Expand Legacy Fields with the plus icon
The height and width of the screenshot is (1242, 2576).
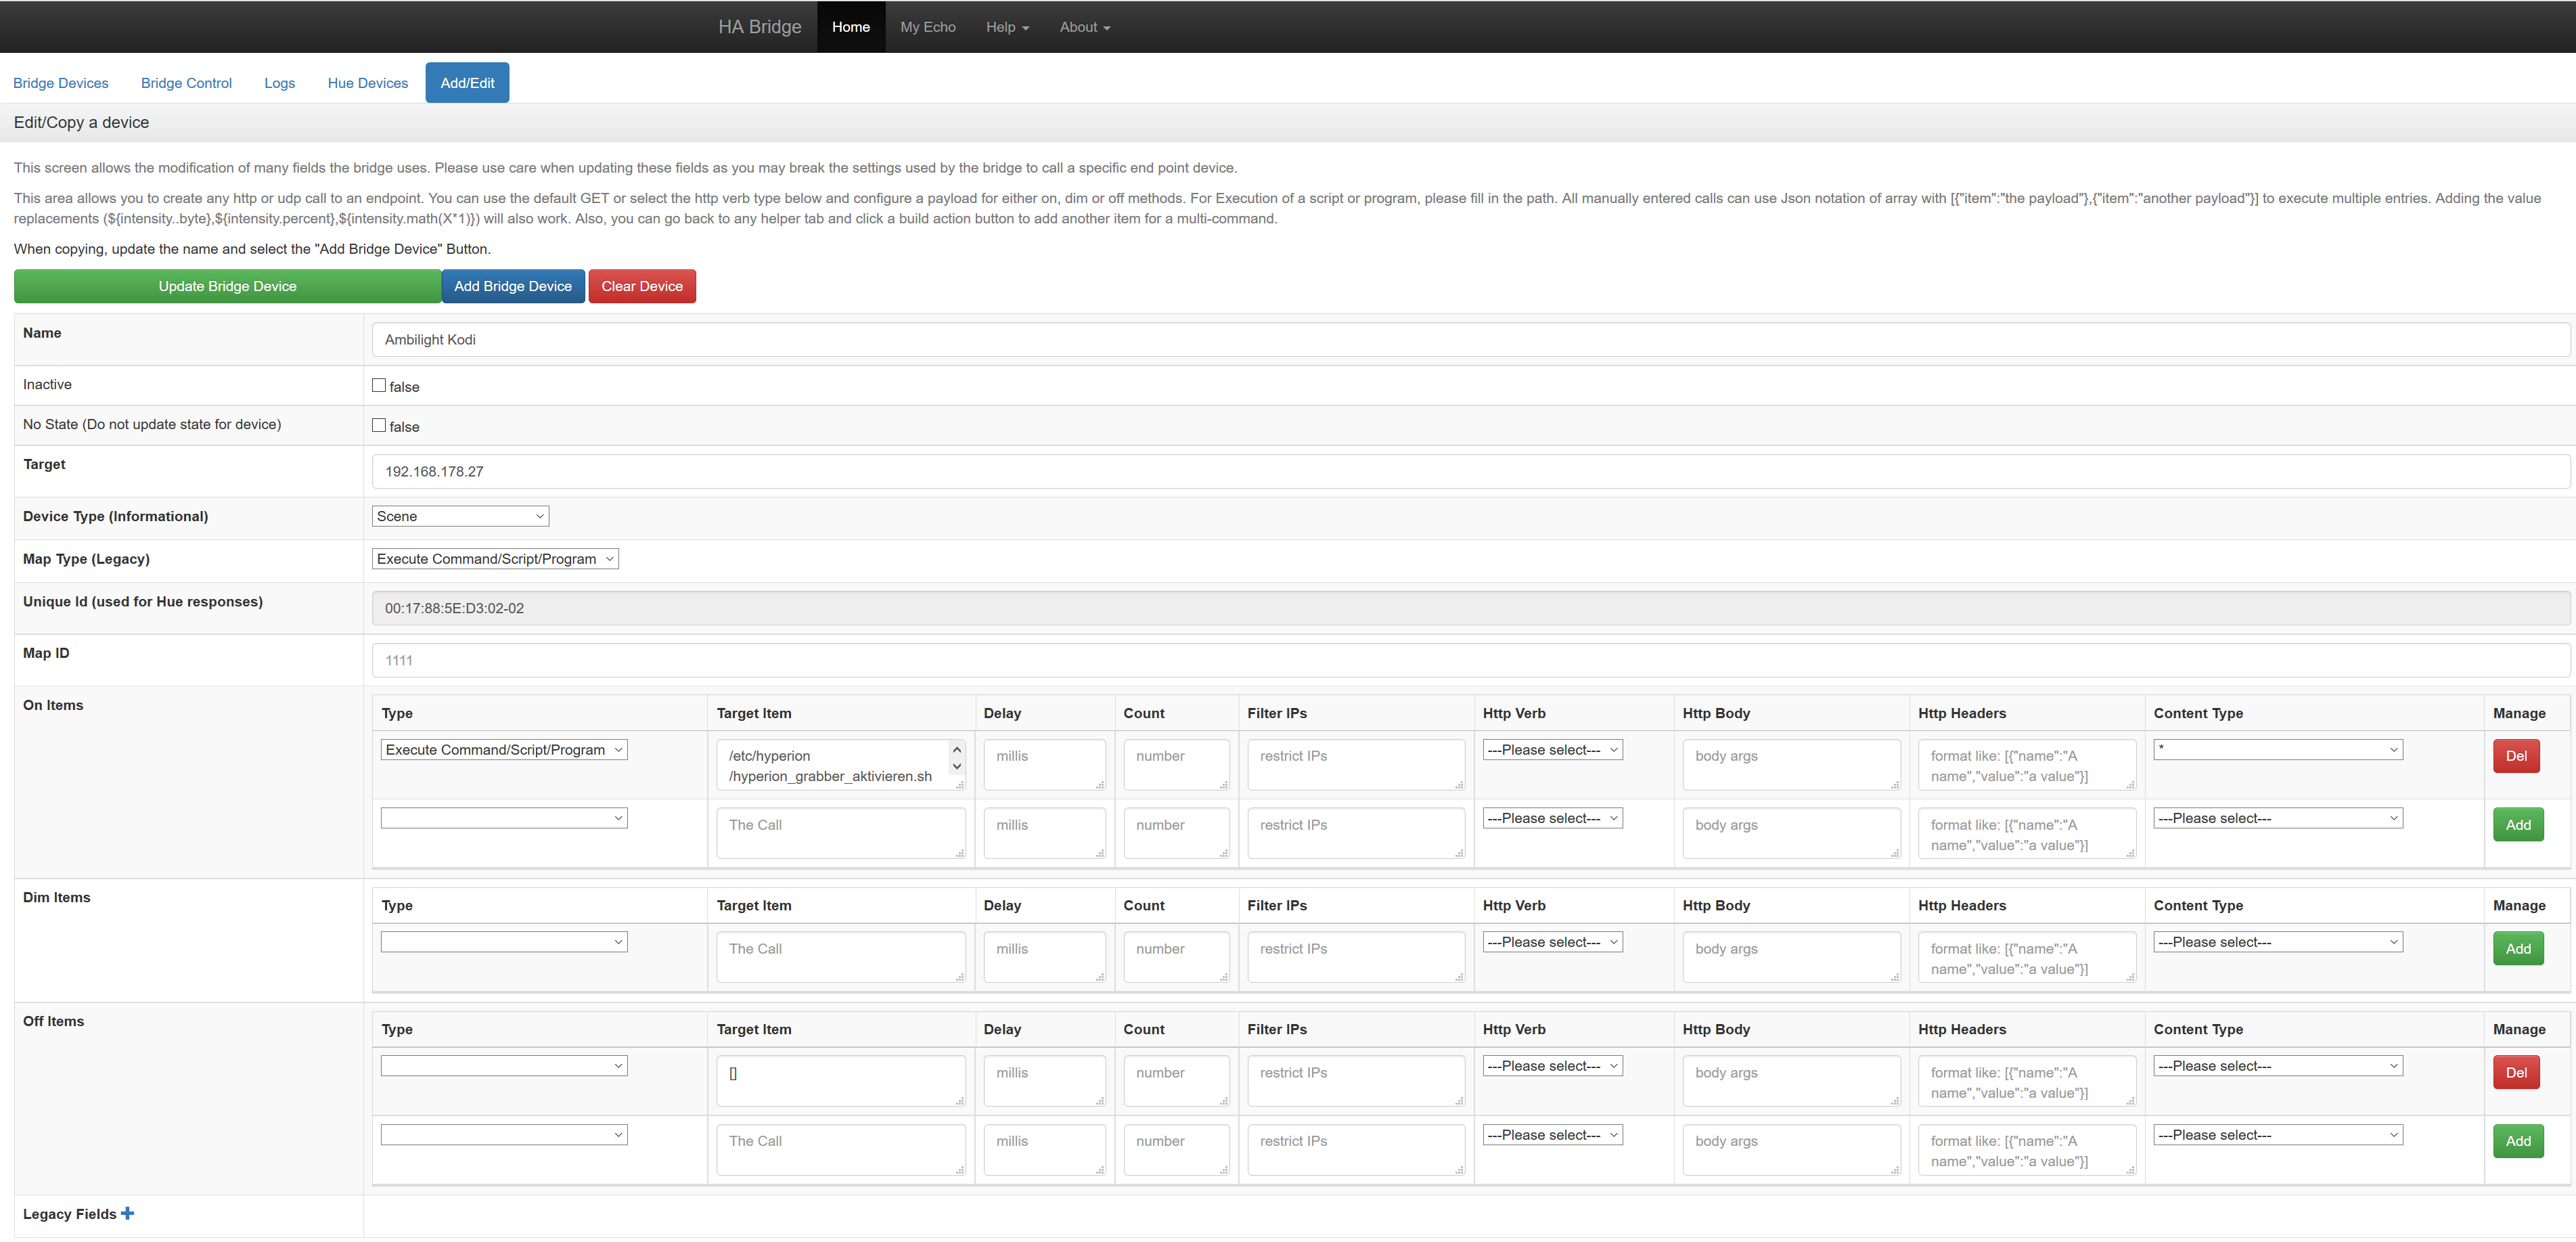pos(127,1213)
